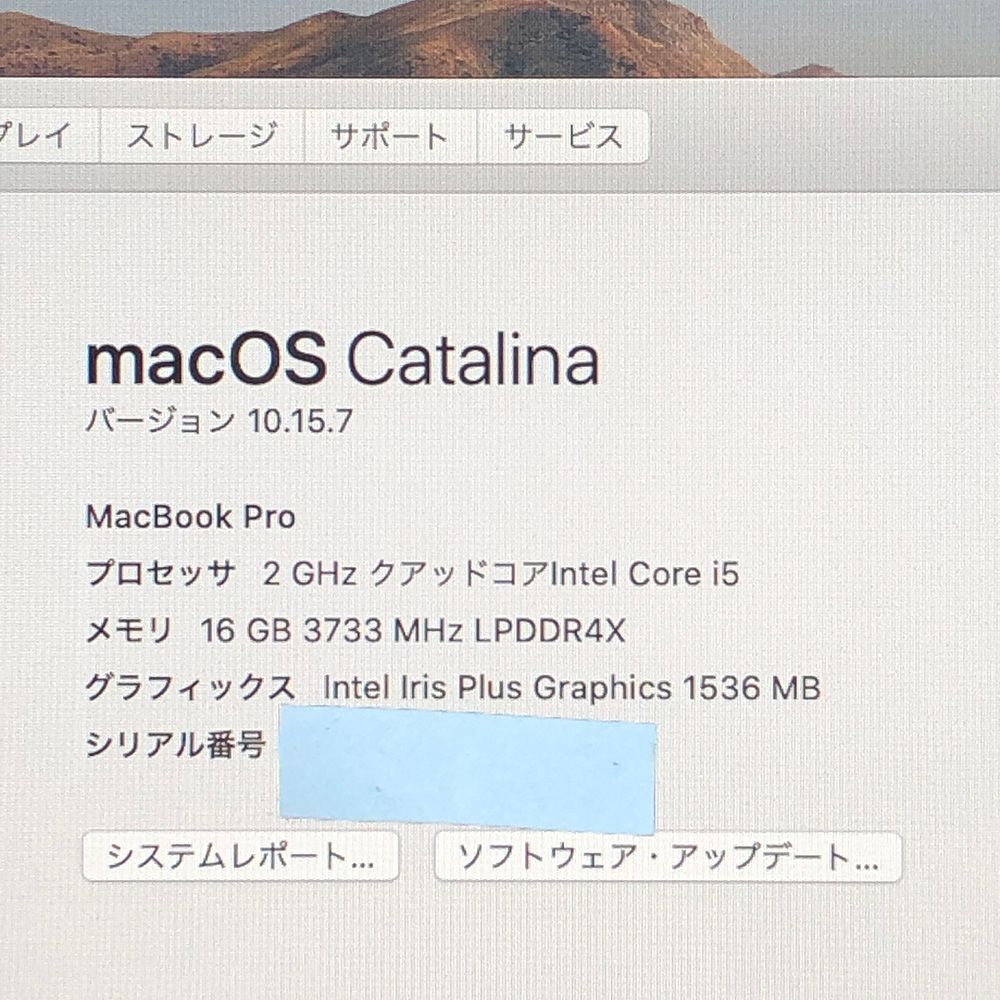This screenshot has height=1000, width=1000.
Task: Click the desert mountain desktop wallpaper
Action: click(x=500, y=37)
